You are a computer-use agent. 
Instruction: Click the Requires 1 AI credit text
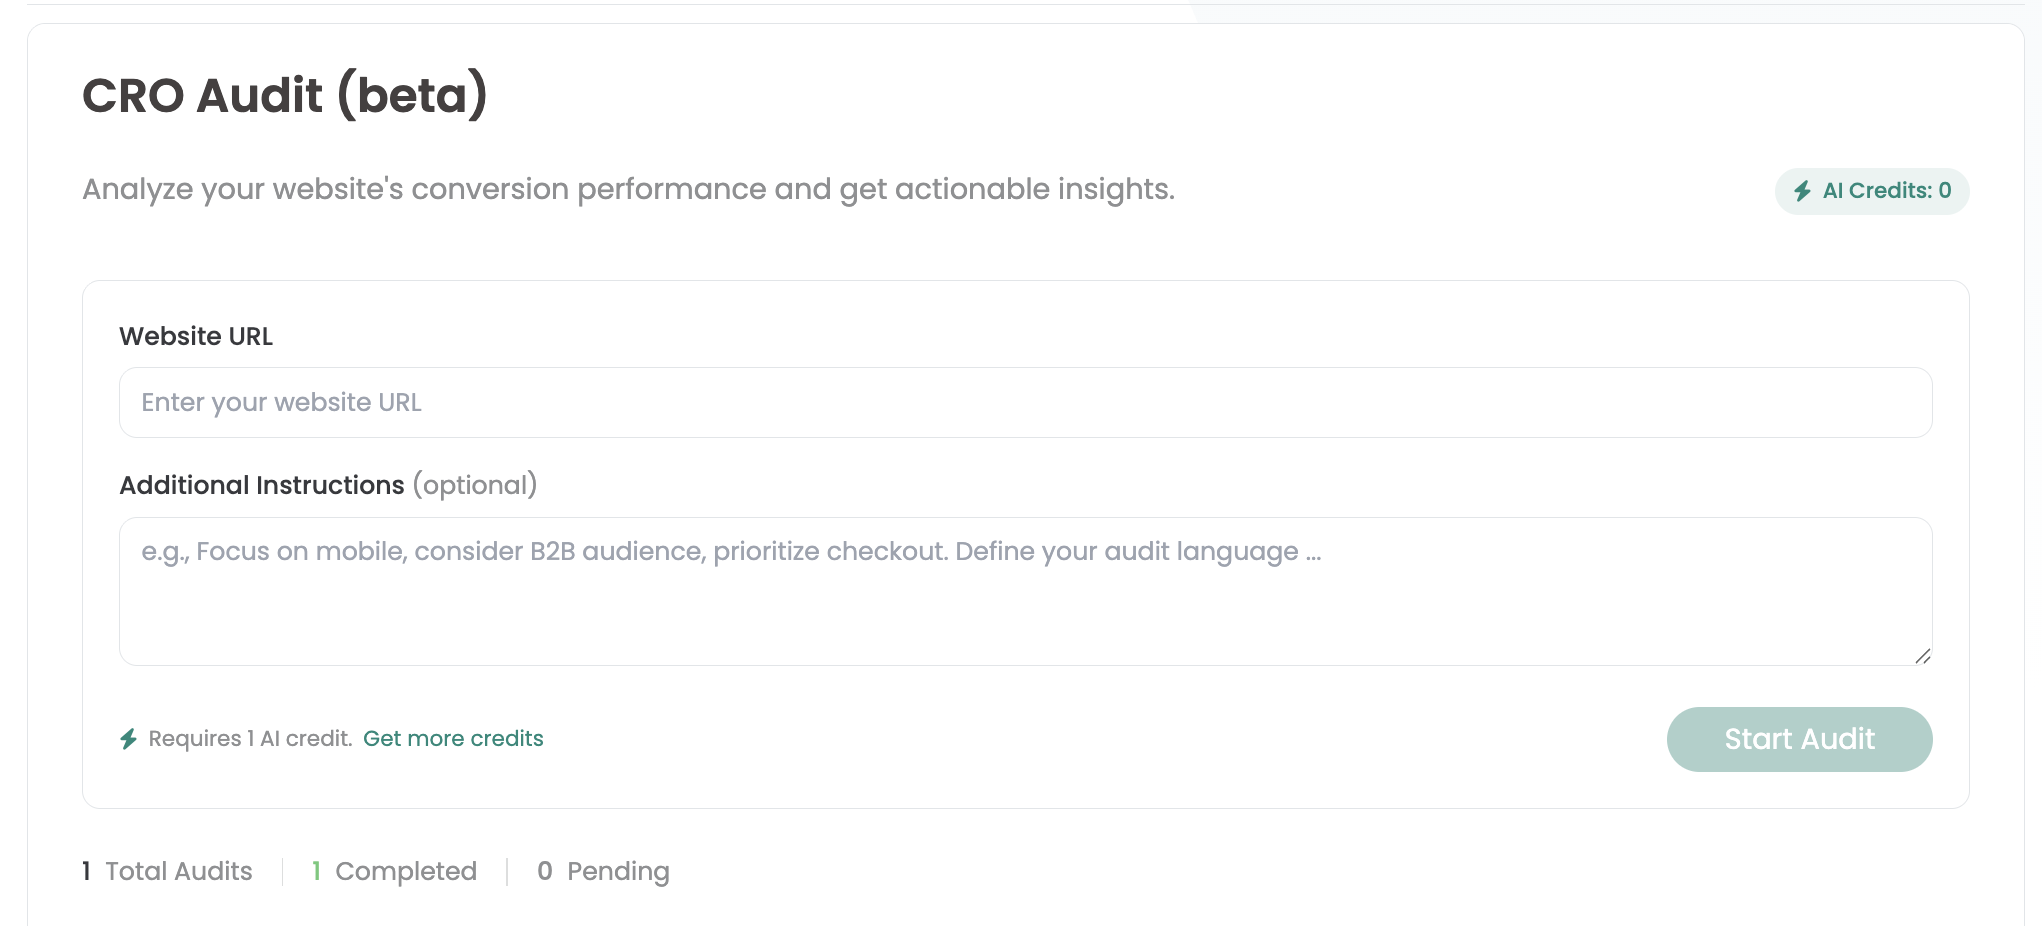(x=250, y=739)
